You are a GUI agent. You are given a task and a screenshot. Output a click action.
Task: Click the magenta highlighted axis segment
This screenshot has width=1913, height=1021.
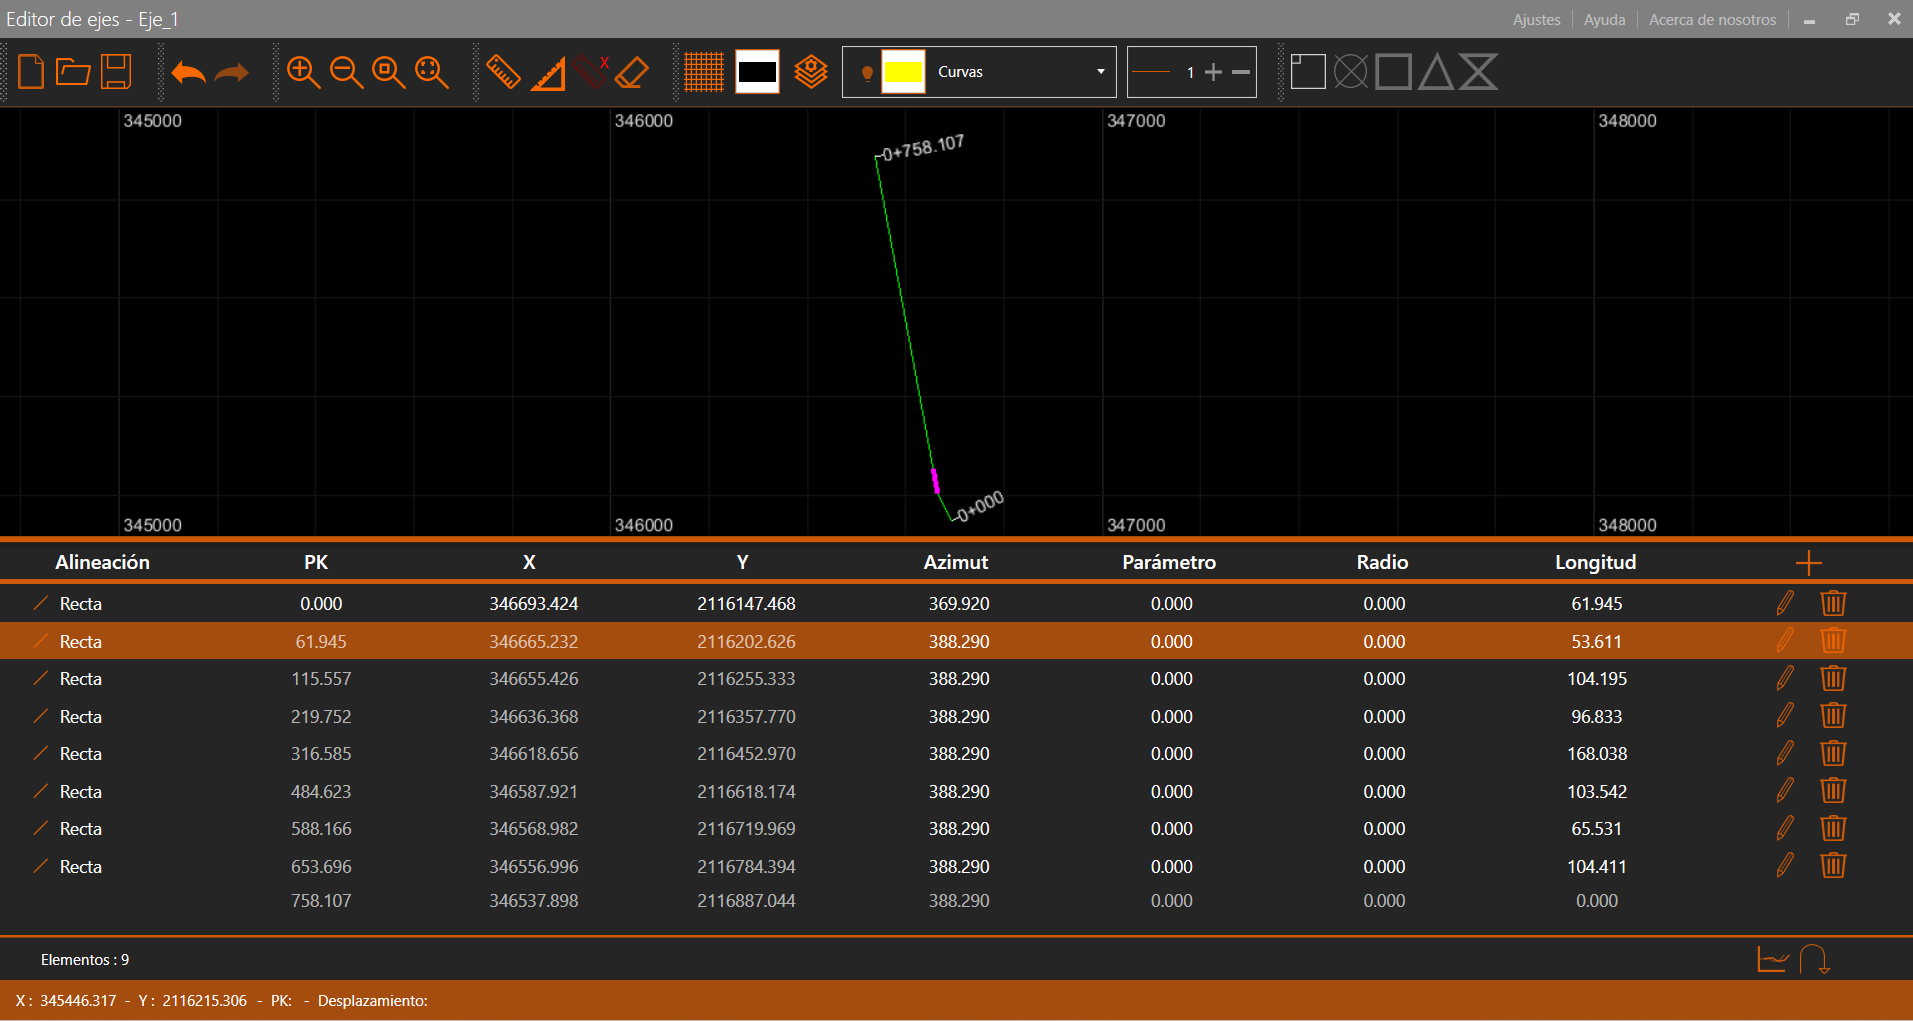click(935, 481)
